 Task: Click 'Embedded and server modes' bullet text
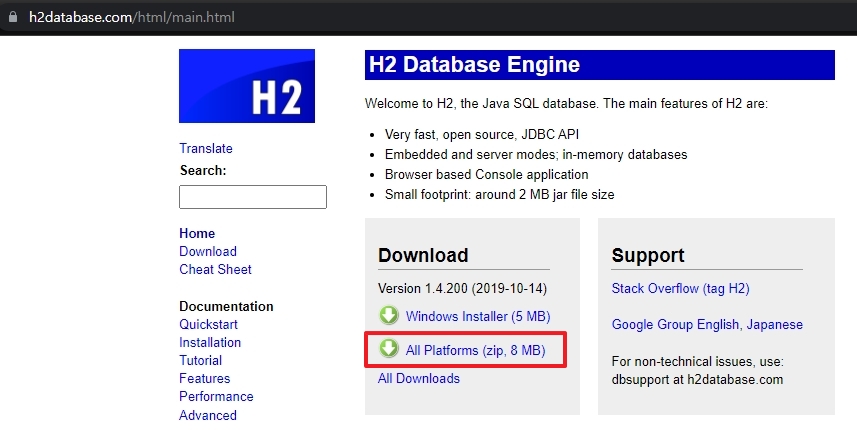536,155
